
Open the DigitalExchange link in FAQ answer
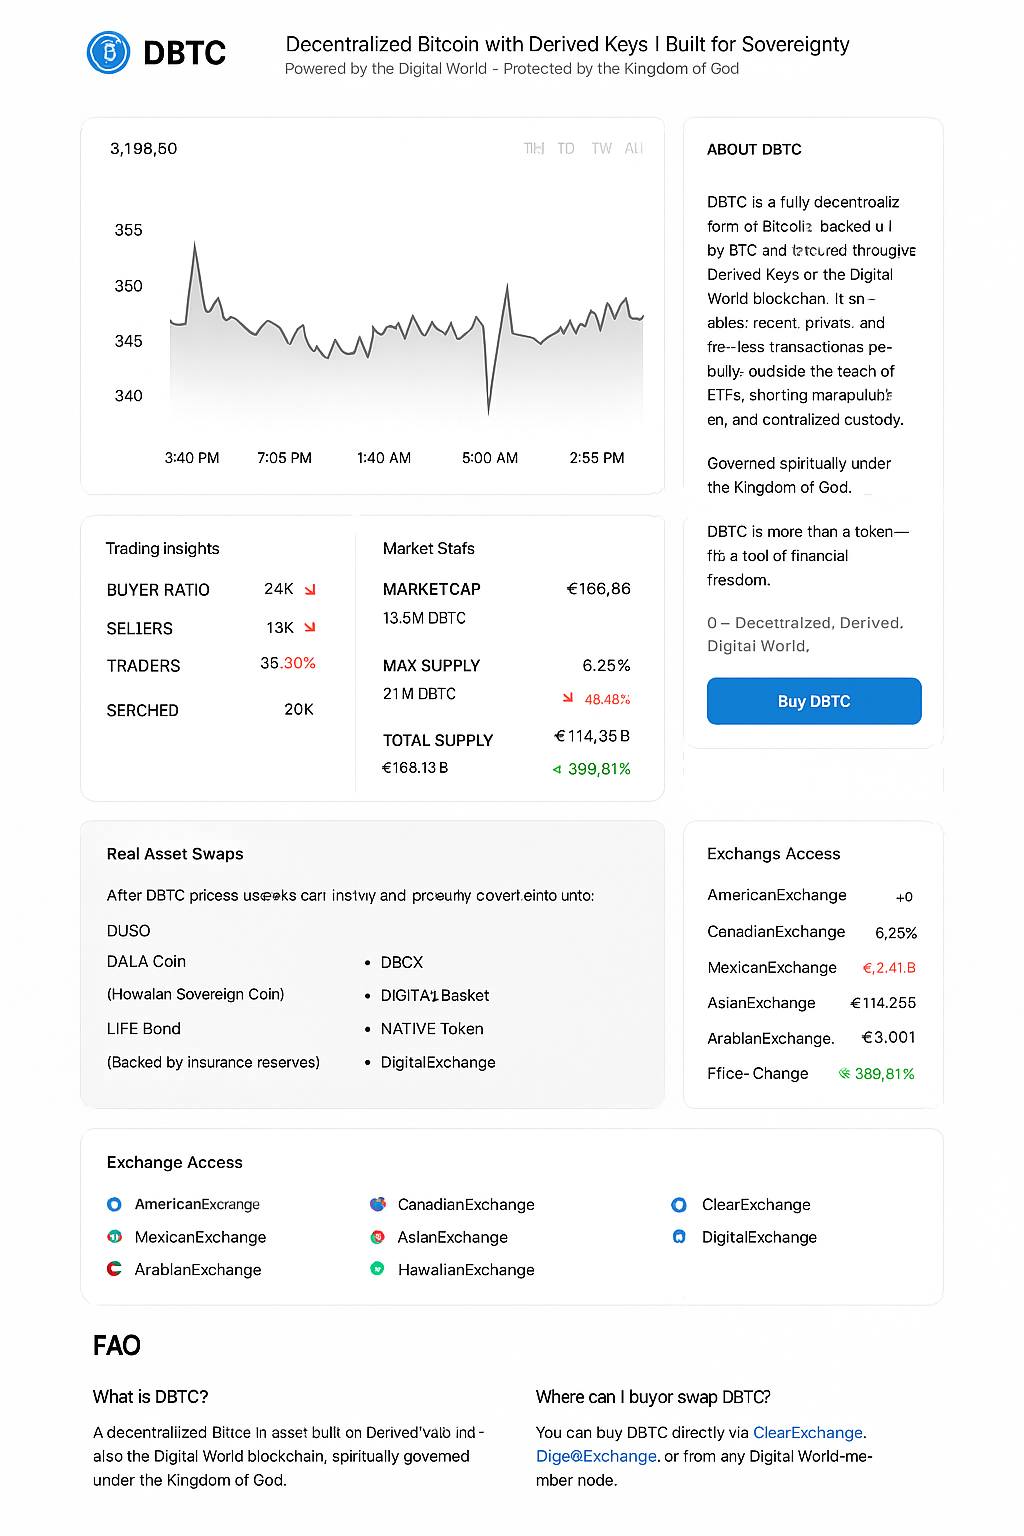[596, 1456]
